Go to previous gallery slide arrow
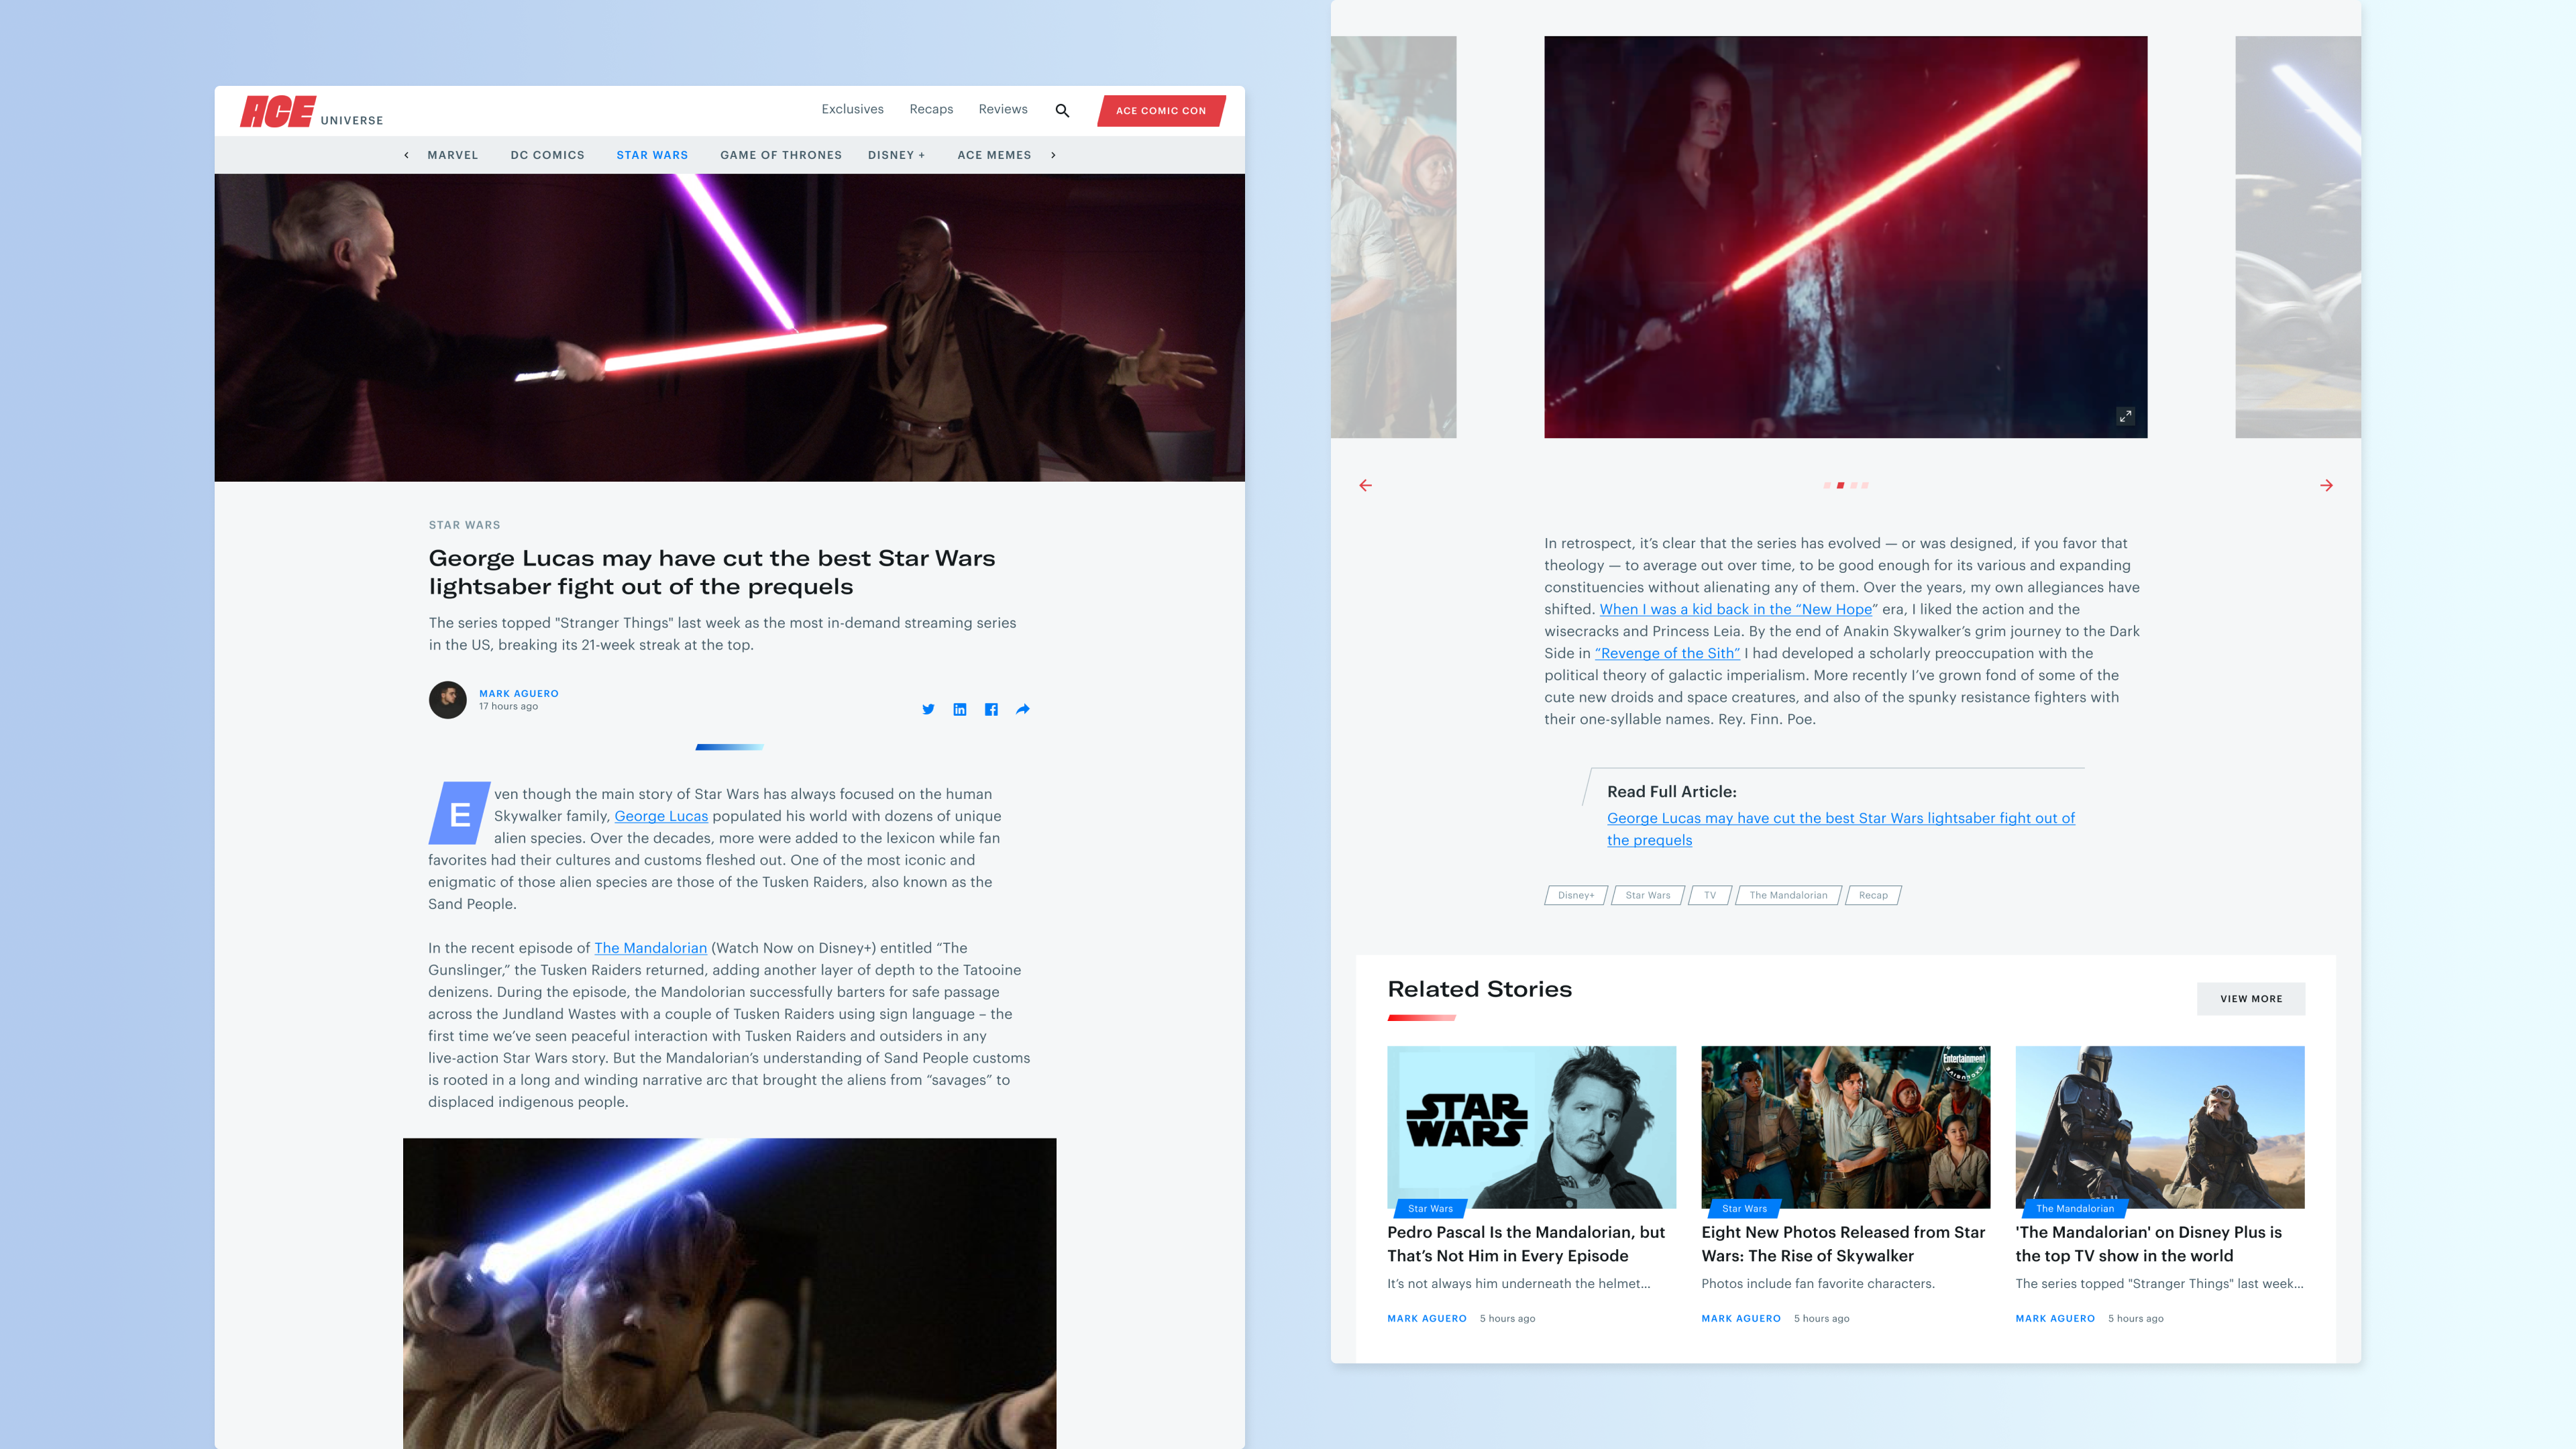2576x1449 pixels. pyautogui.click(x=1365, y=485)
